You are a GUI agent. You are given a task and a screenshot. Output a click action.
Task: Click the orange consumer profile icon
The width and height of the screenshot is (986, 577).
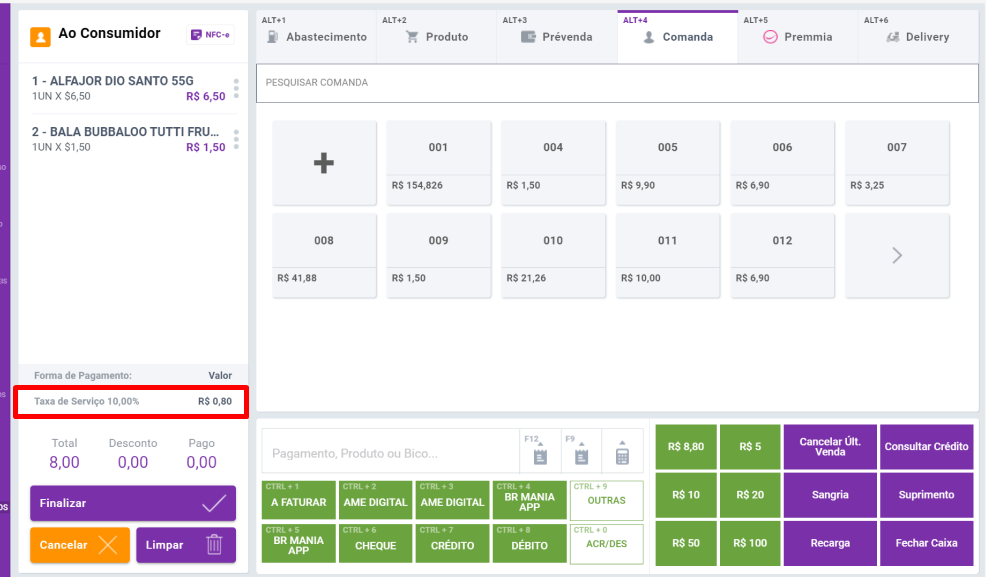(x=40, y=37)
